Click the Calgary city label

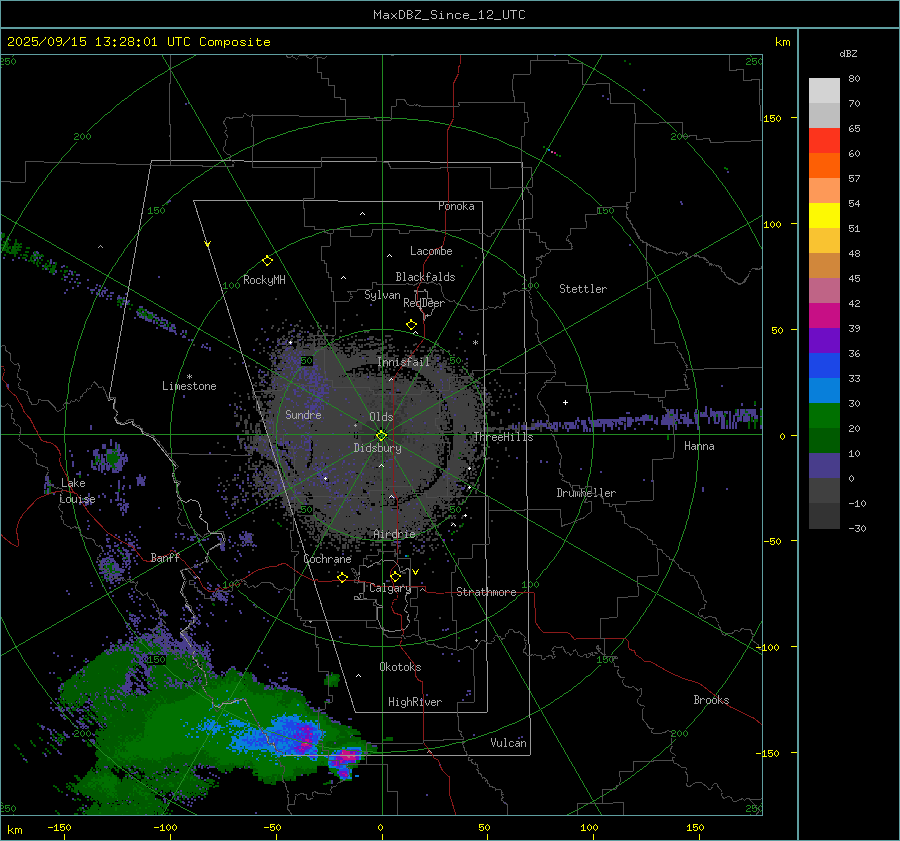[x=390, y=588]
